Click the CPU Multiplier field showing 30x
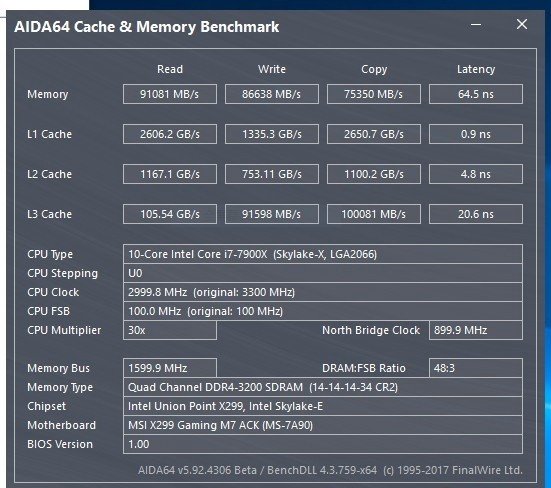Image resolution: width=551 pixels, height=488 pixels. [x=170, y=330]
